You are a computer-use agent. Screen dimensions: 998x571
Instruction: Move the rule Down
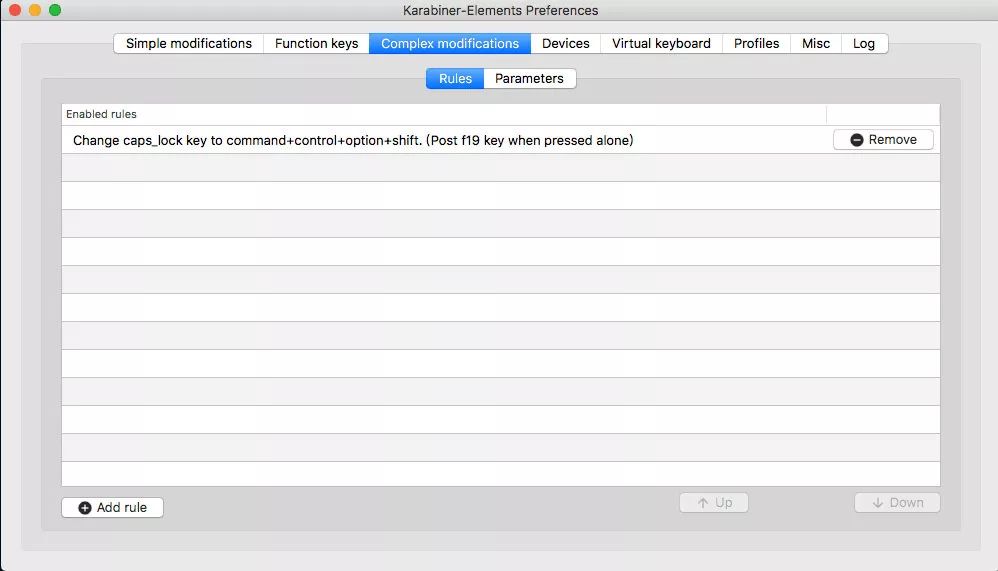tap(897, 502)
